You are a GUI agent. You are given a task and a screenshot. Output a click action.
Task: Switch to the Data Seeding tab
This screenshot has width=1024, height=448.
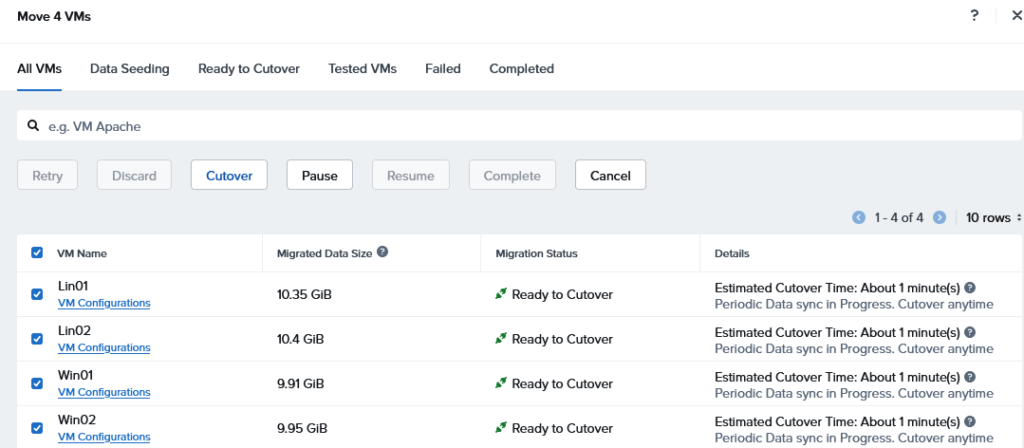(129, 69)
